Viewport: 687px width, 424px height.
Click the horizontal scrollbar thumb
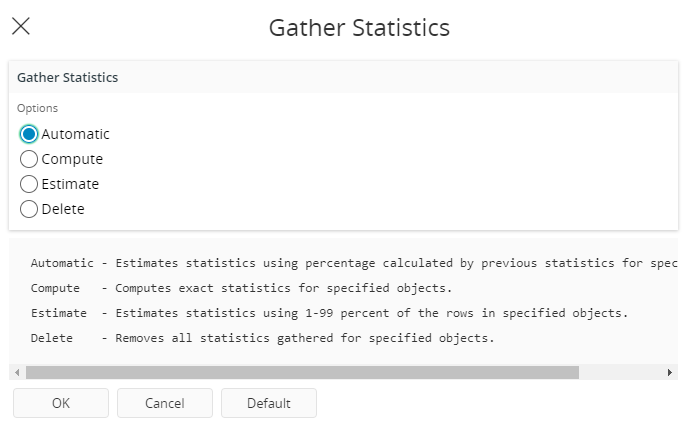pos(300,372)
